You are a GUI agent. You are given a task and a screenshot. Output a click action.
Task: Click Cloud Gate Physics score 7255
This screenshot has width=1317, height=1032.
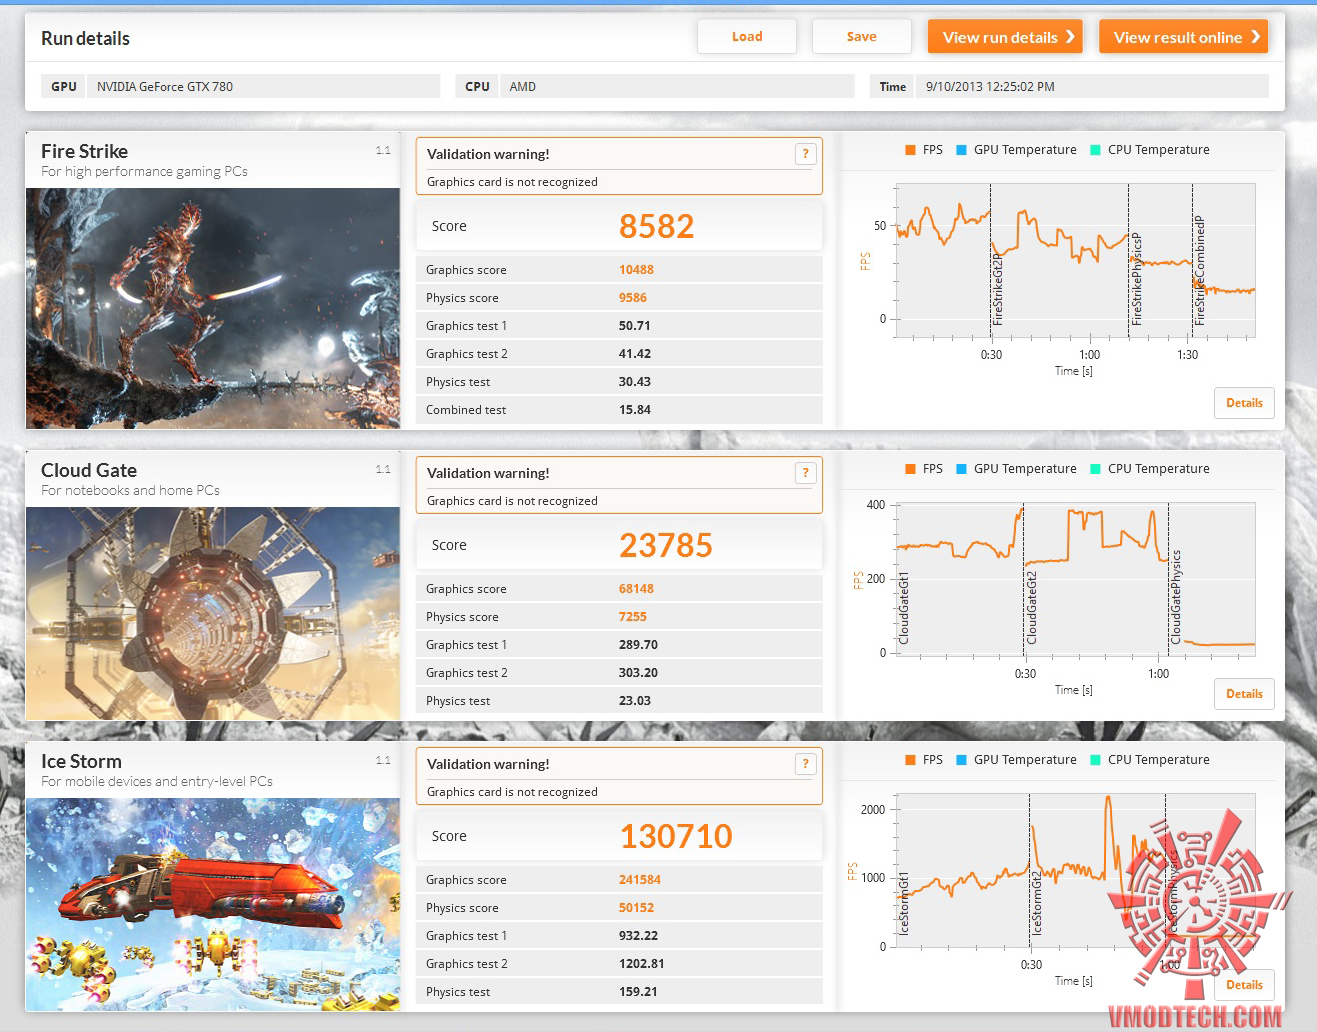pos(633,617)
